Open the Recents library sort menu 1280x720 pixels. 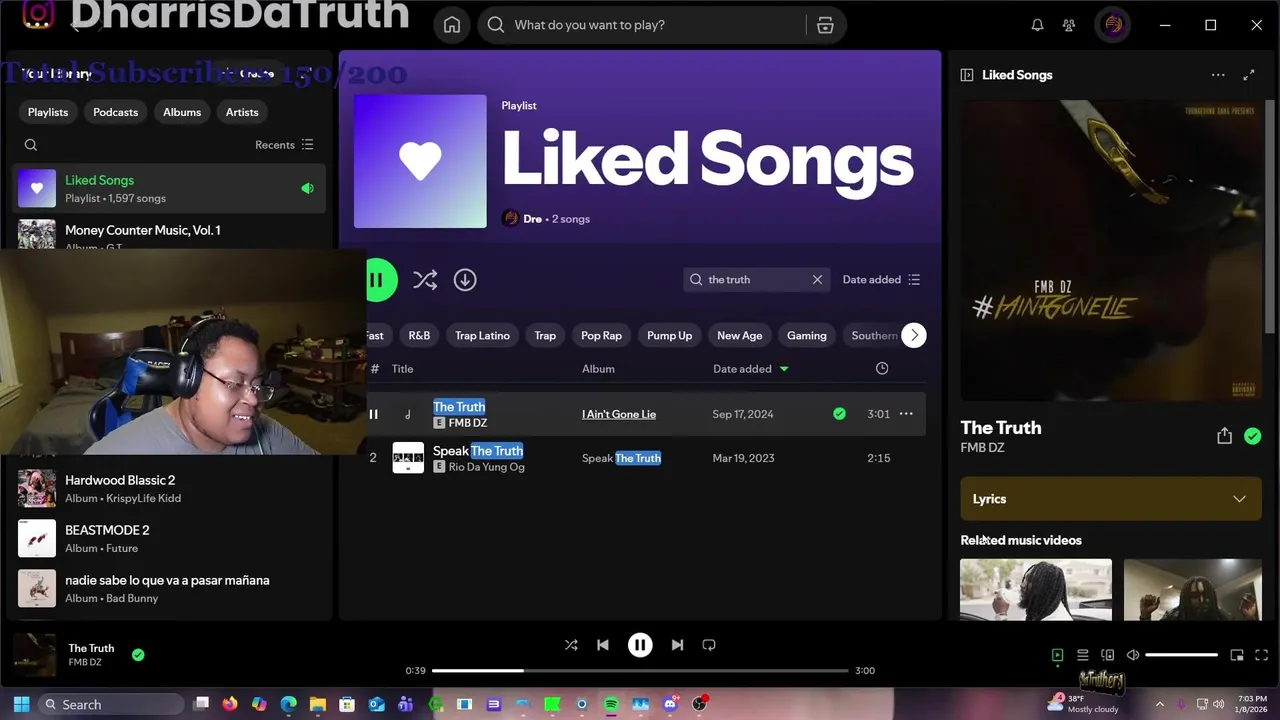[284, 145]
